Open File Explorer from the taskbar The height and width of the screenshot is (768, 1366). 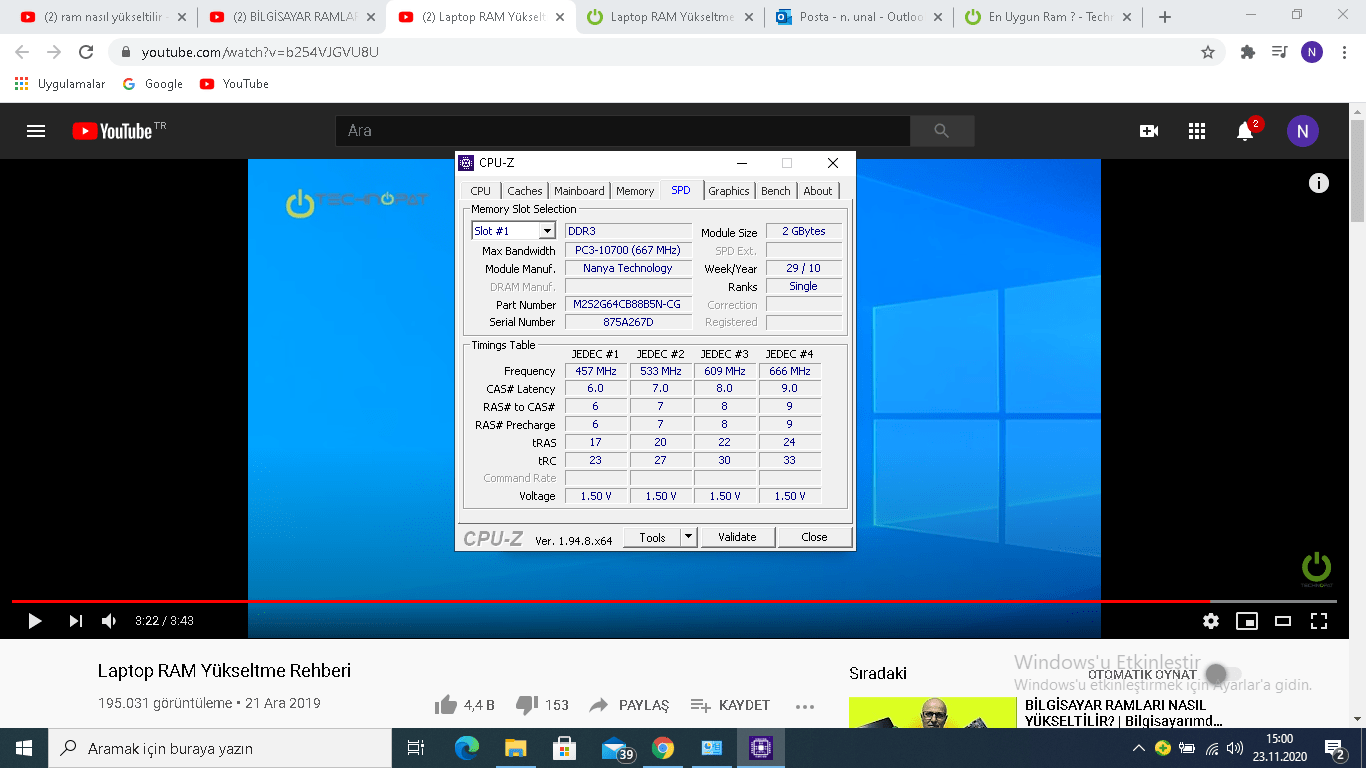[x=516, y=748]
